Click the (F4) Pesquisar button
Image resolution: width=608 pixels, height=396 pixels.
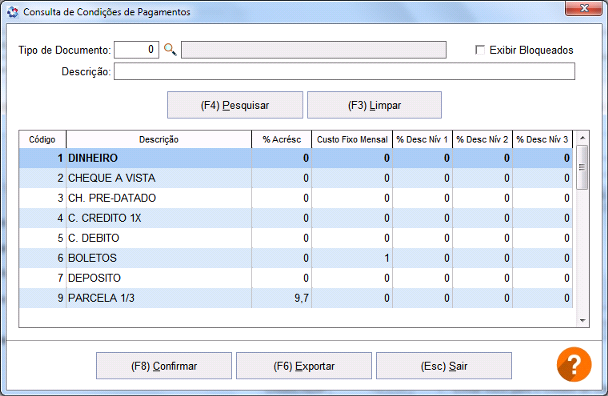coord(235,105)
